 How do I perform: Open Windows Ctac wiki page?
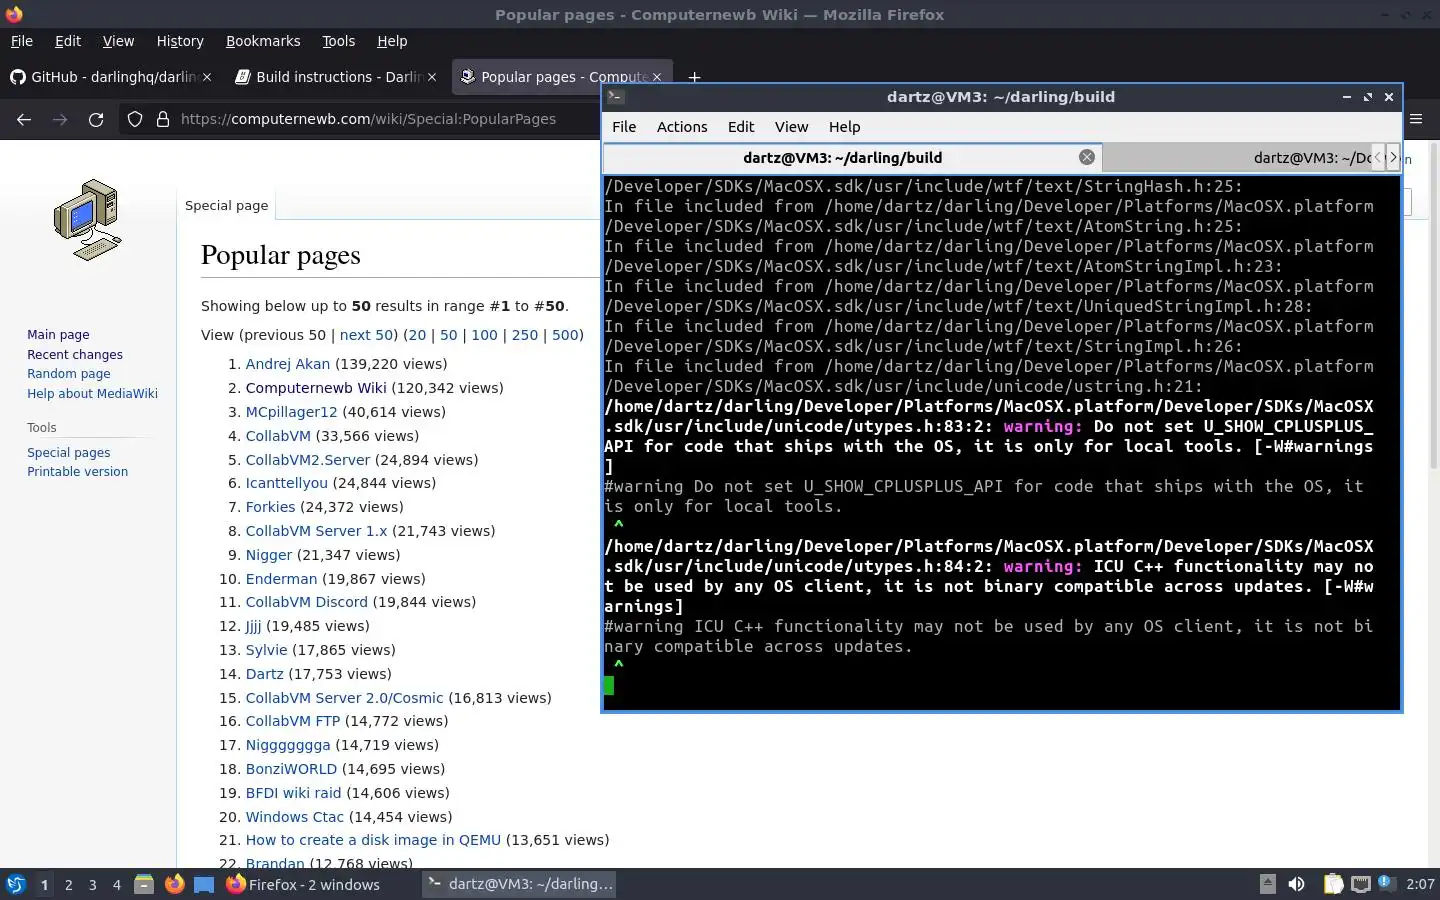tap(295, 817)
